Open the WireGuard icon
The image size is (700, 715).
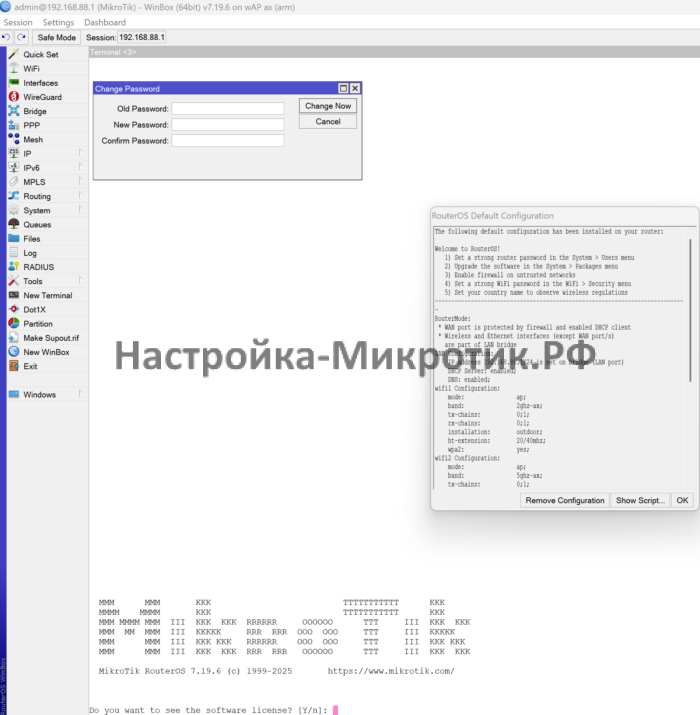14,97
